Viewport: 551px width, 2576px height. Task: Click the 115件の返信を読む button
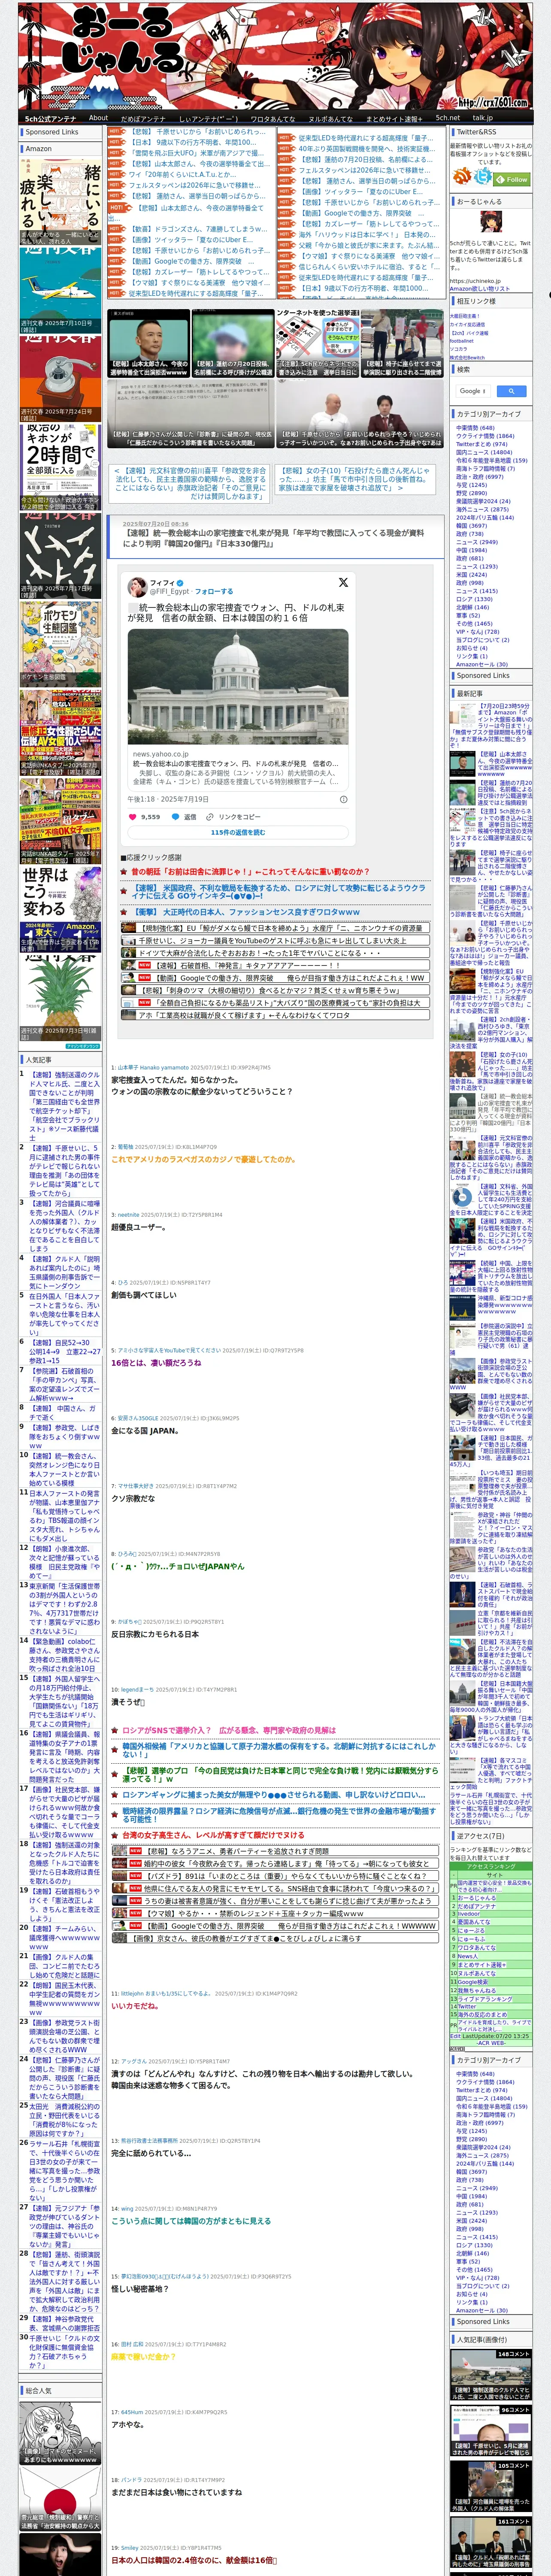pos(238,832)
